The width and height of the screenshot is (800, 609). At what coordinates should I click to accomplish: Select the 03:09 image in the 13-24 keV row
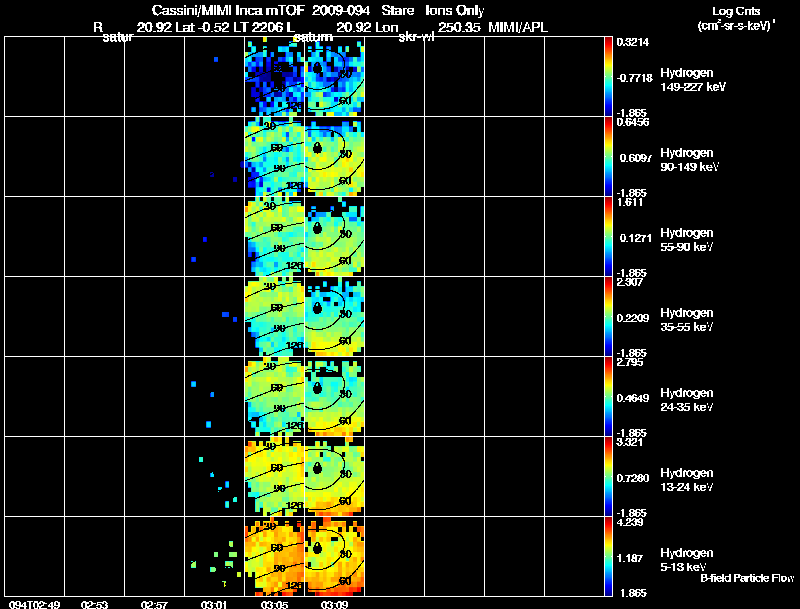coord(335,477)
